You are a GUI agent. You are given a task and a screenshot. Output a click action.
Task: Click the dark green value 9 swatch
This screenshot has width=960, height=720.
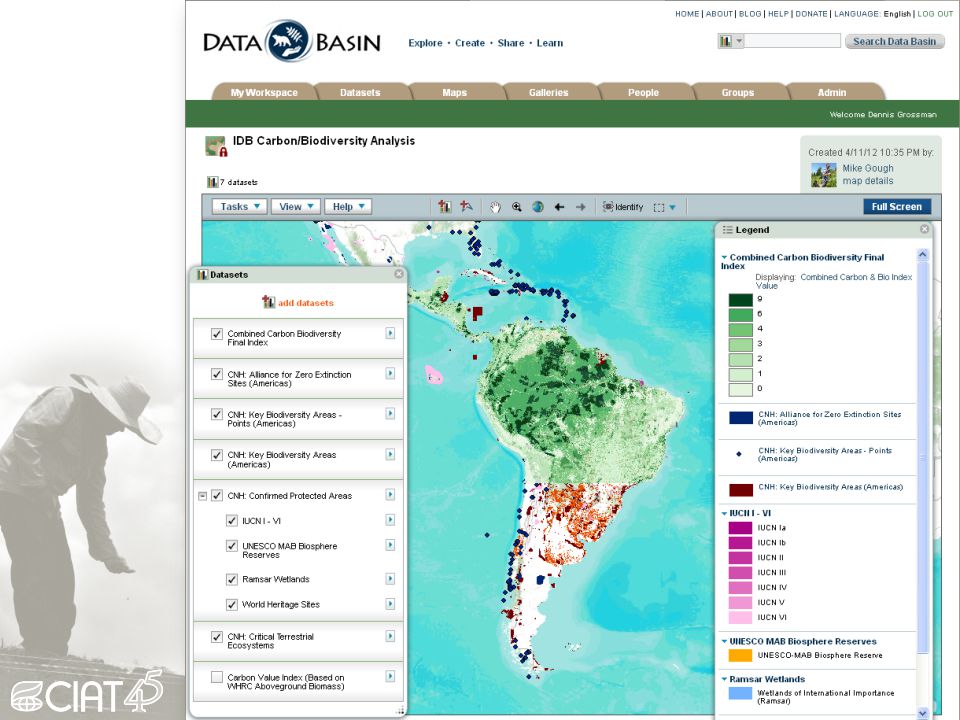(x=740, y=299)
